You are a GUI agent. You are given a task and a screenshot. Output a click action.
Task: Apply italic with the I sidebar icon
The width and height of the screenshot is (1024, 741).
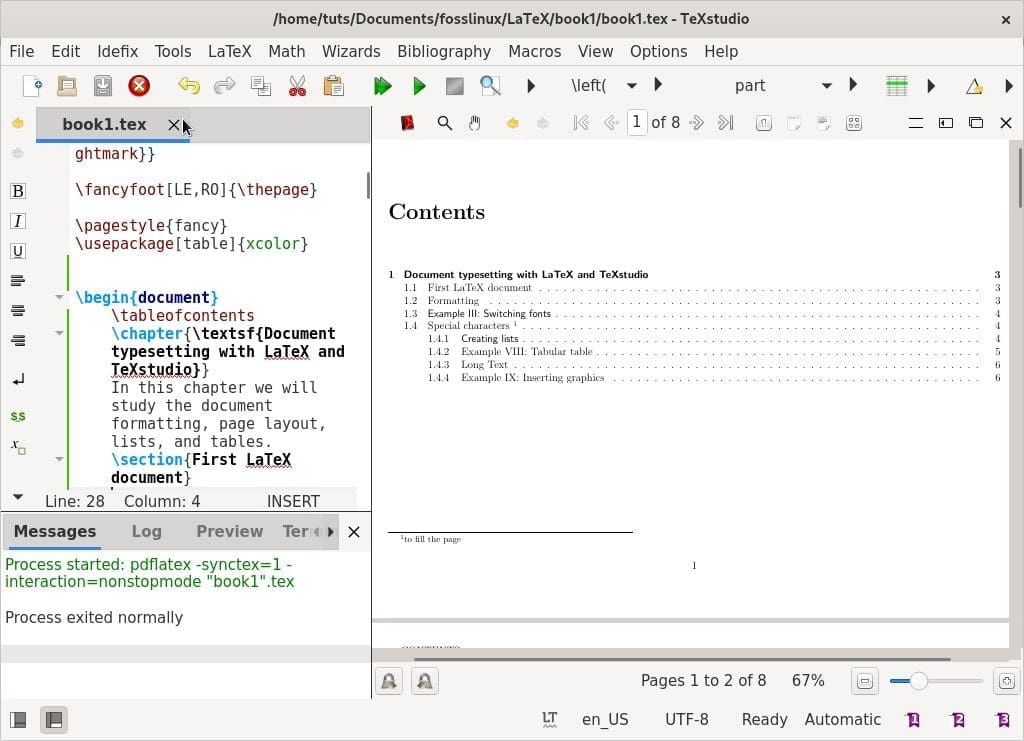pyautogui.click(x=18, y=221)
